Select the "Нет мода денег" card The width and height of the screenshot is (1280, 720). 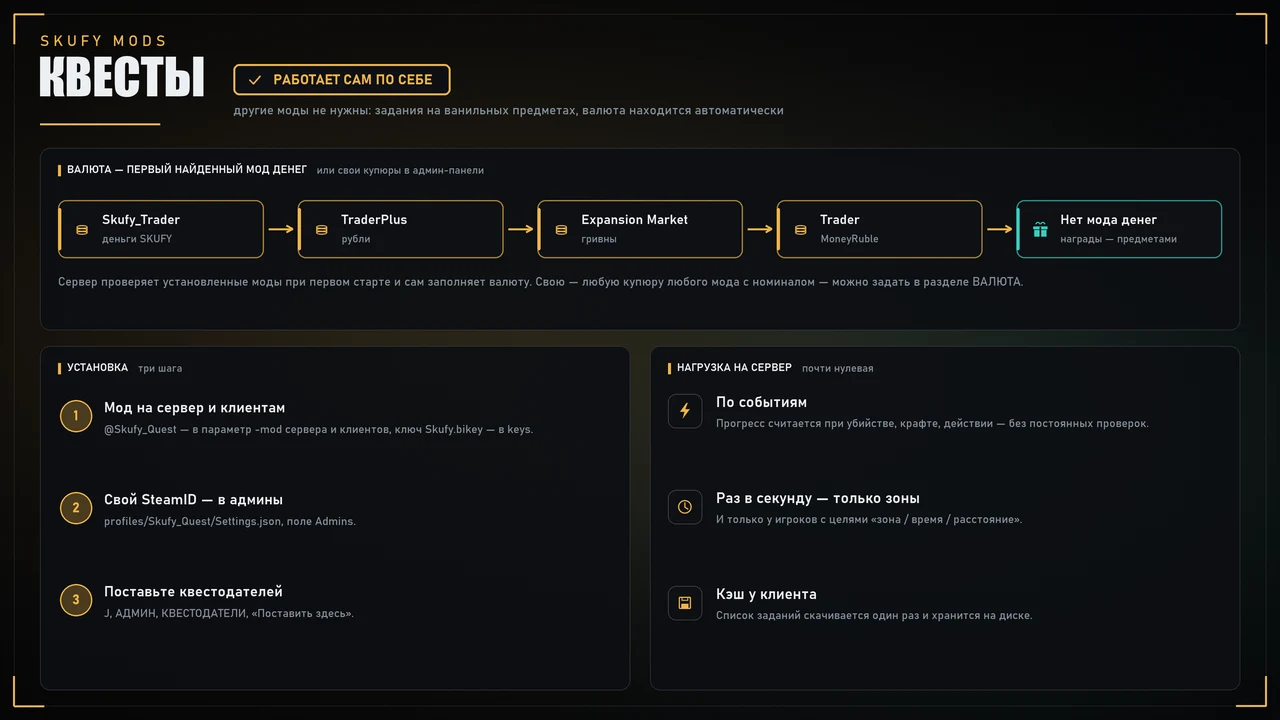coord(1119,229)
